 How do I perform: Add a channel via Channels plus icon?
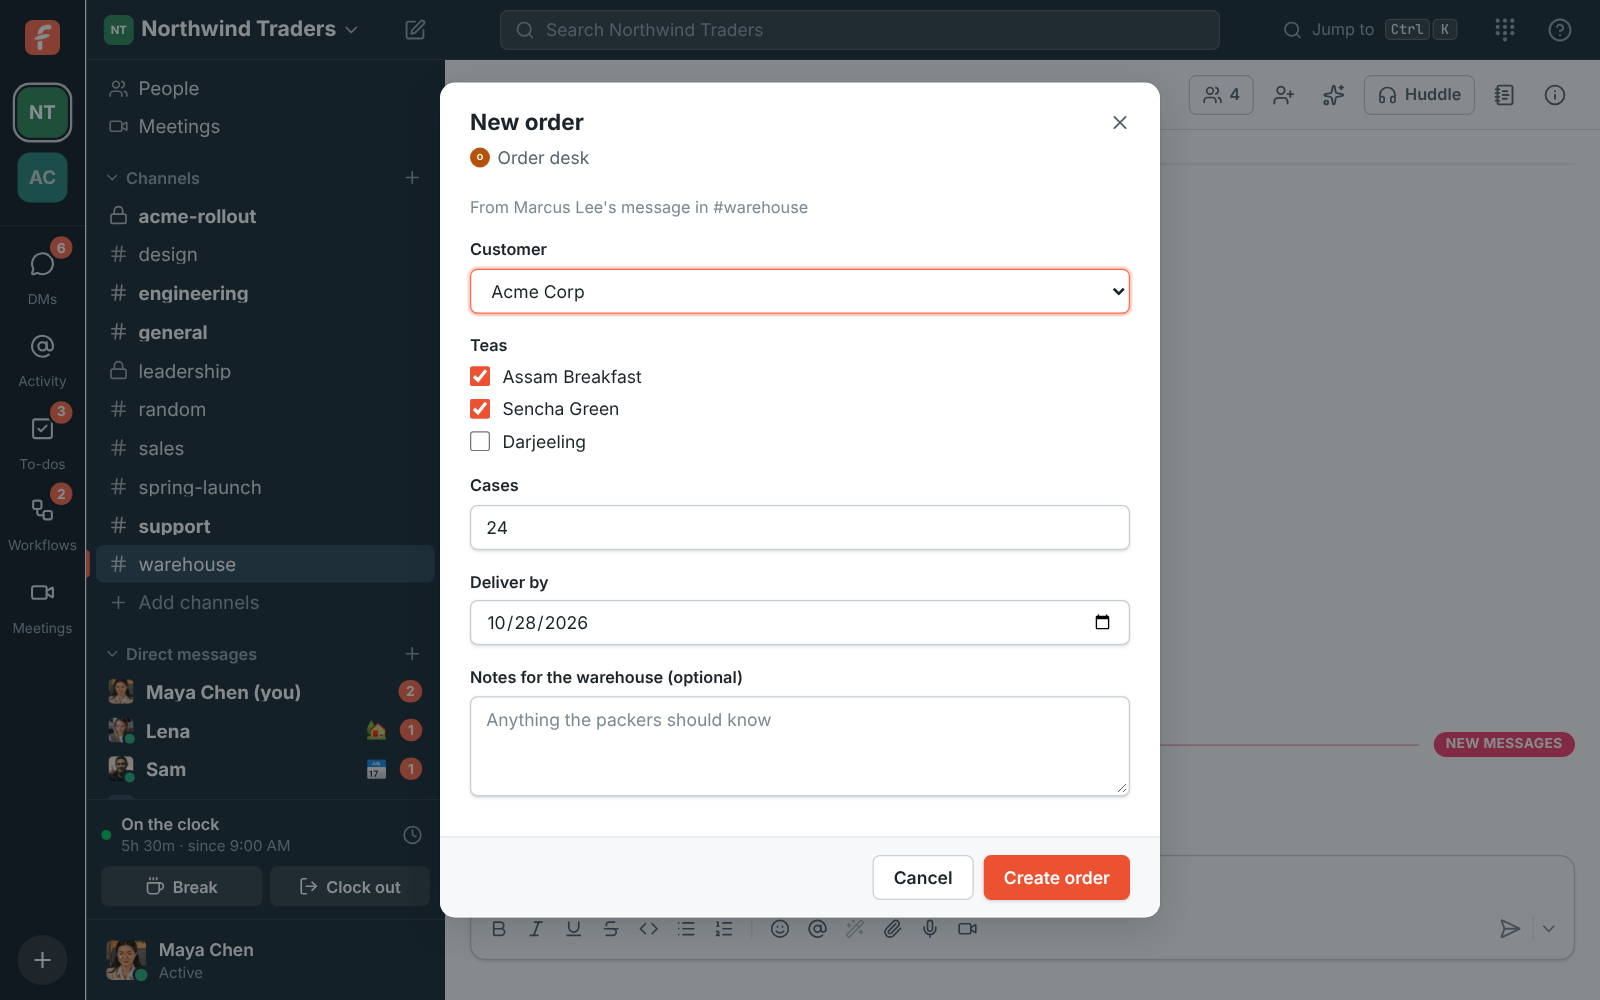tap(412, 177)
